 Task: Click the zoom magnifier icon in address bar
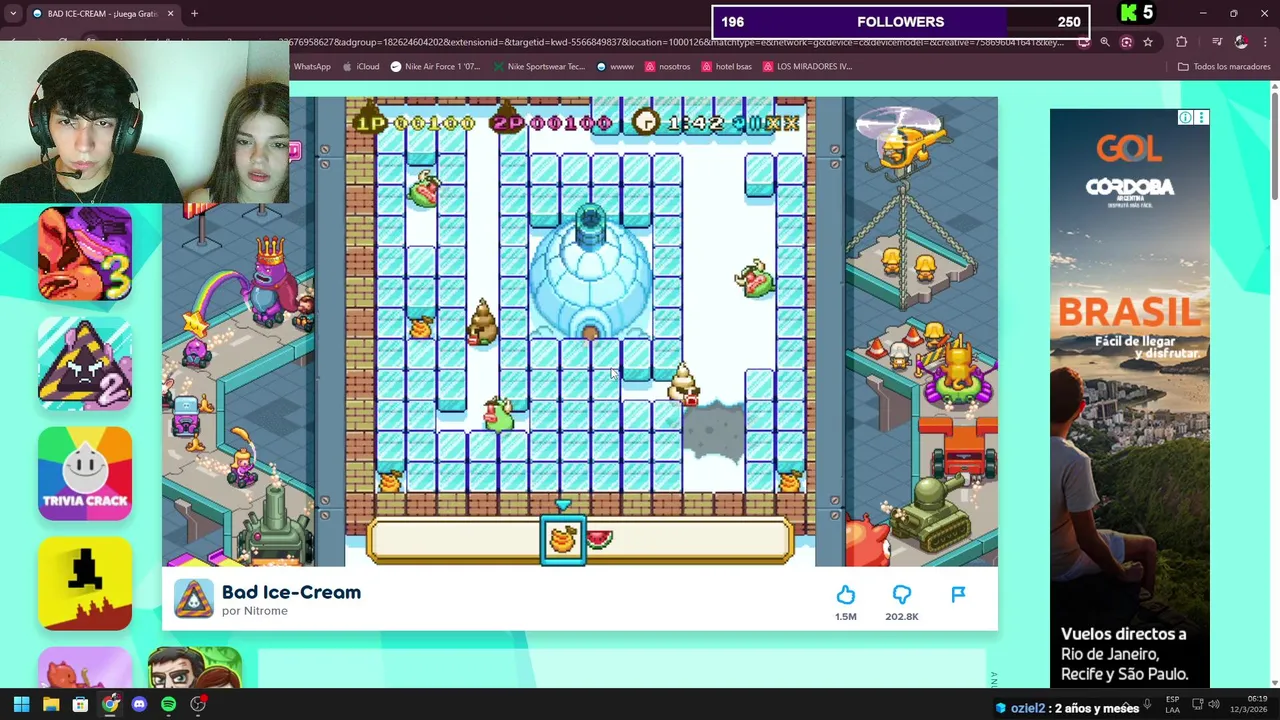pos(1105,42)
